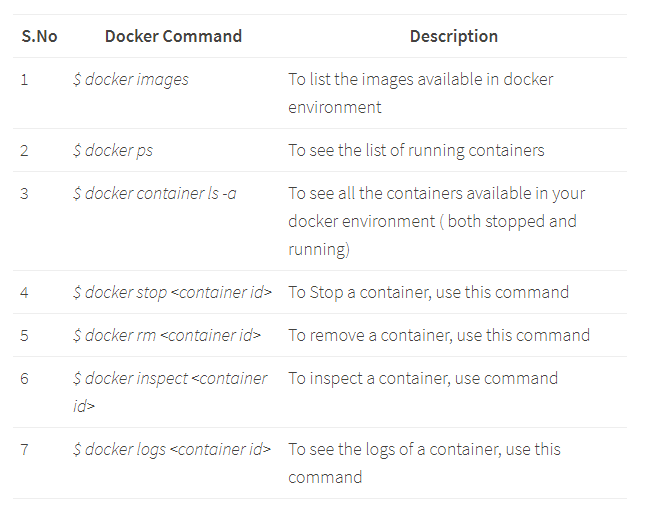Click row number 1 cell

[x=24, y=79]
